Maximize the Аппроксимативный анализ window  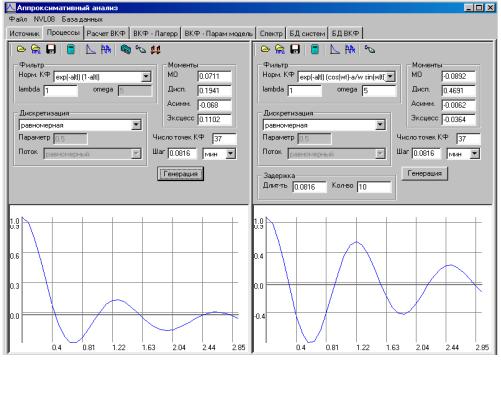[479, 7]
